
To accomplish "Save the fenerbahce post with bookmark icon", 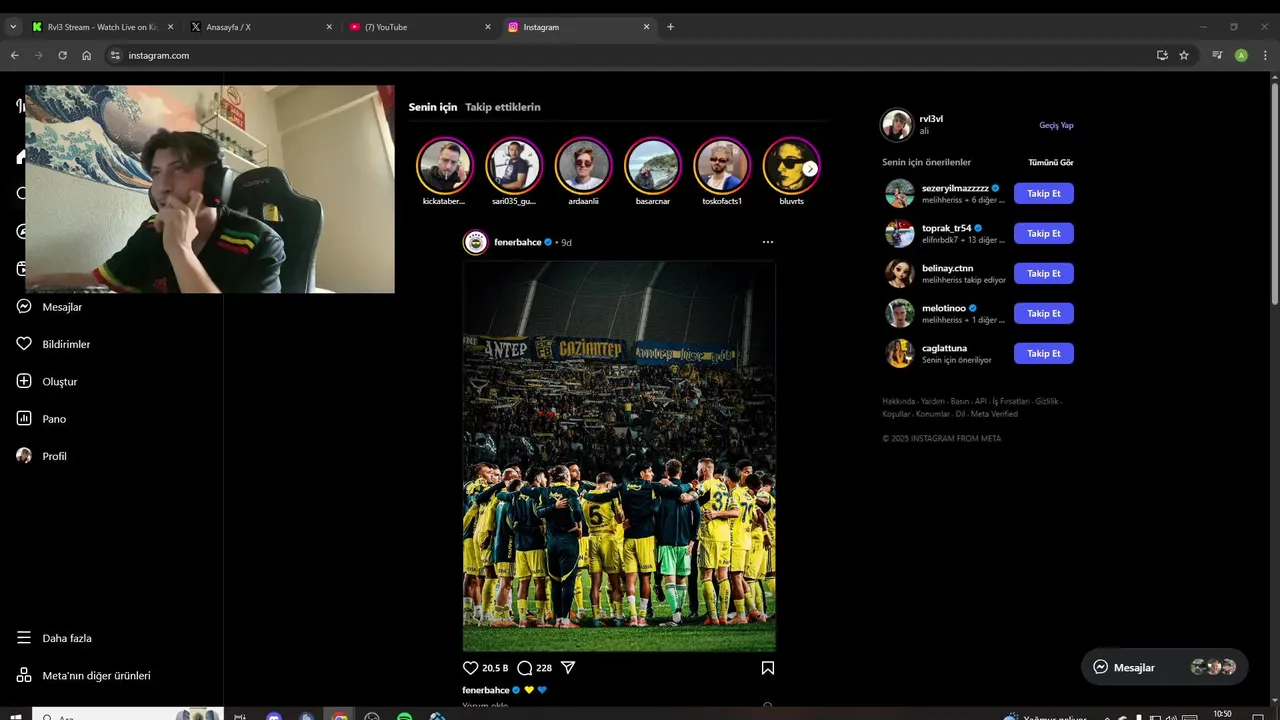I will pyautogui.click(x=768, y=668).
